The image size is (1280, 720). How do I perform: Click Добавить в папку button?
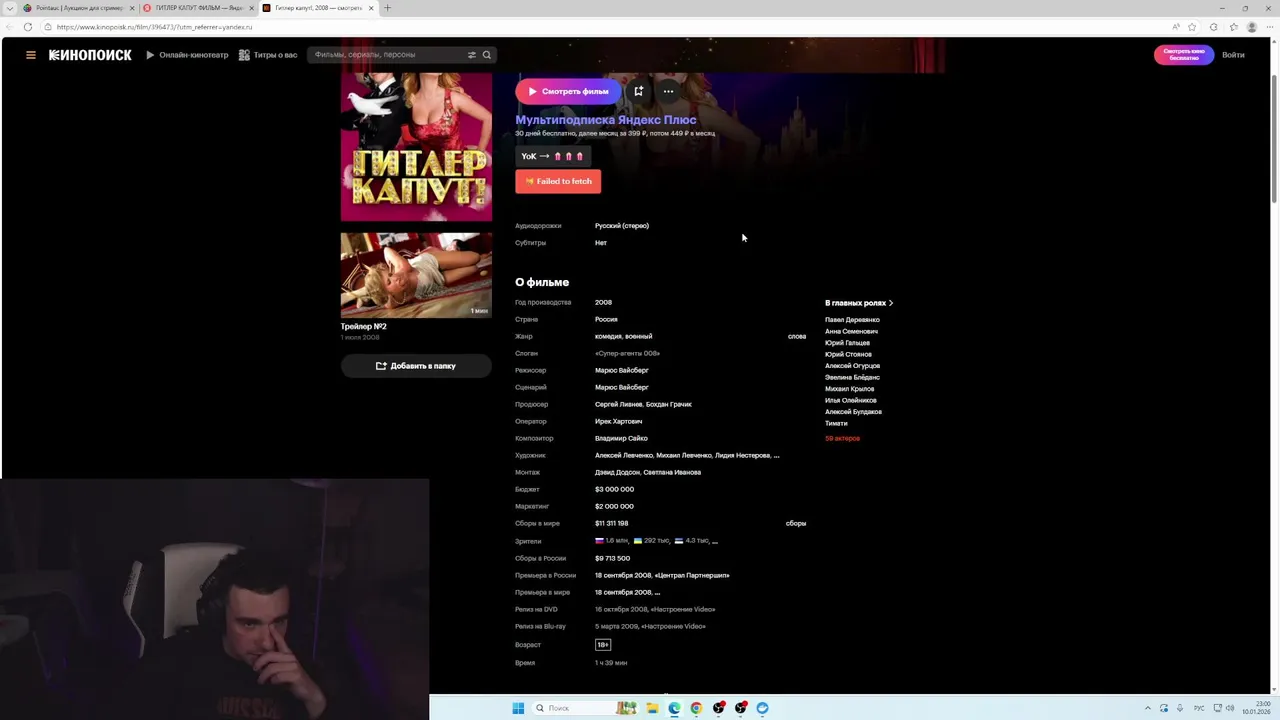pyautogui.click(x=416, y=366)
